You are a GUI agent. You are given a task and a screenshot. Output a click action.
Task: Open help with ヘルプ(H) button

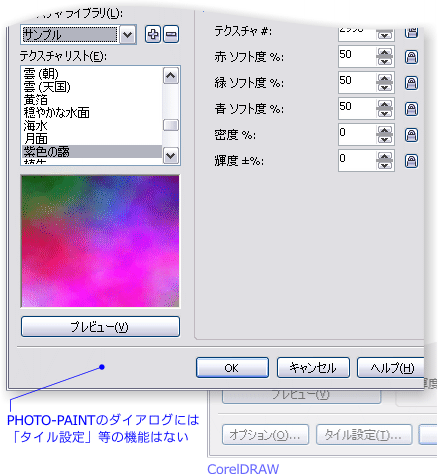pos(391,368)
